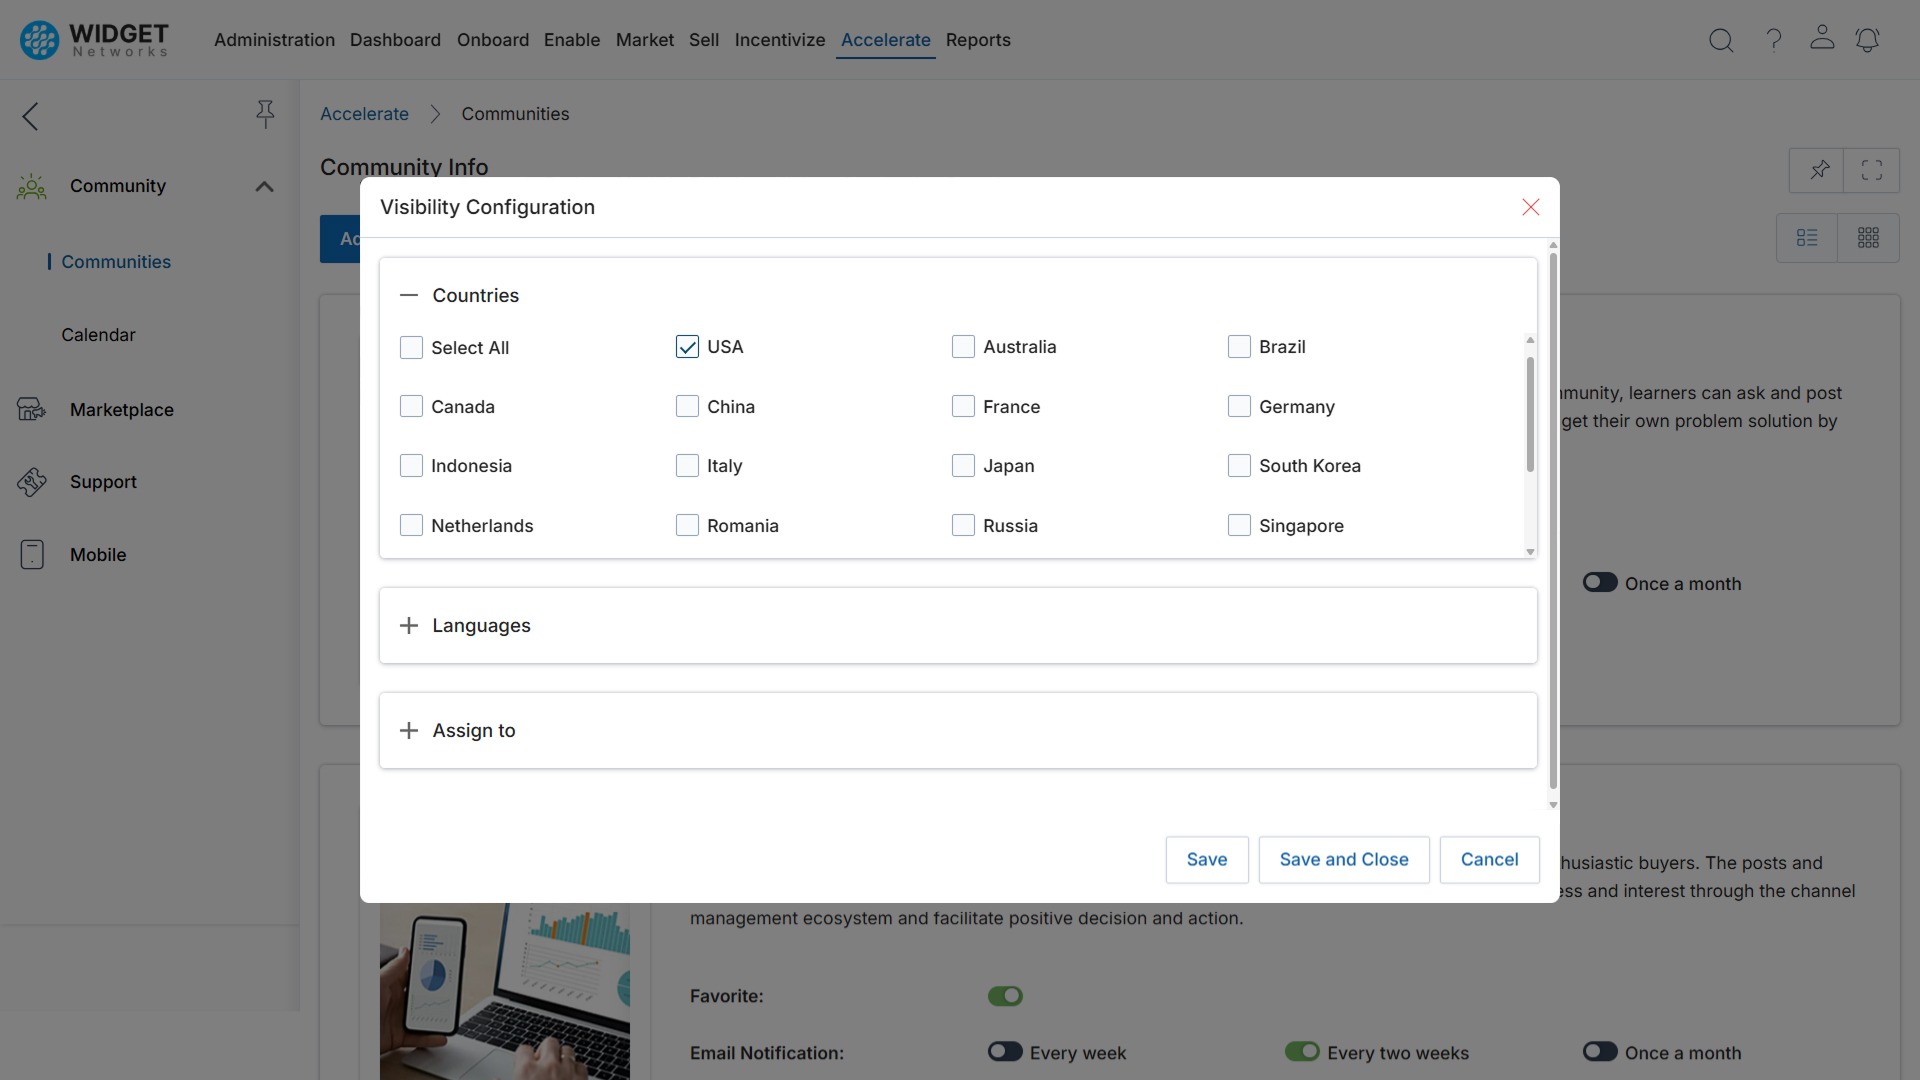Open the search icon in the top bar
This screenshot has height=1080, width=1920.
1721,40
